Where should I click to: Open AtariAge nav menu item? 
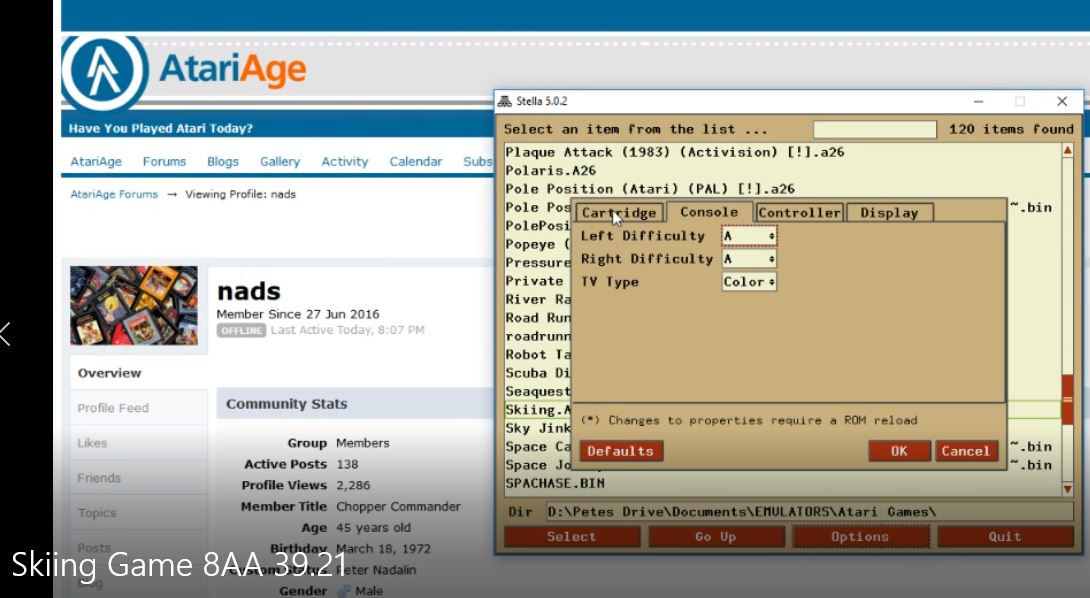tap(96, 161)
